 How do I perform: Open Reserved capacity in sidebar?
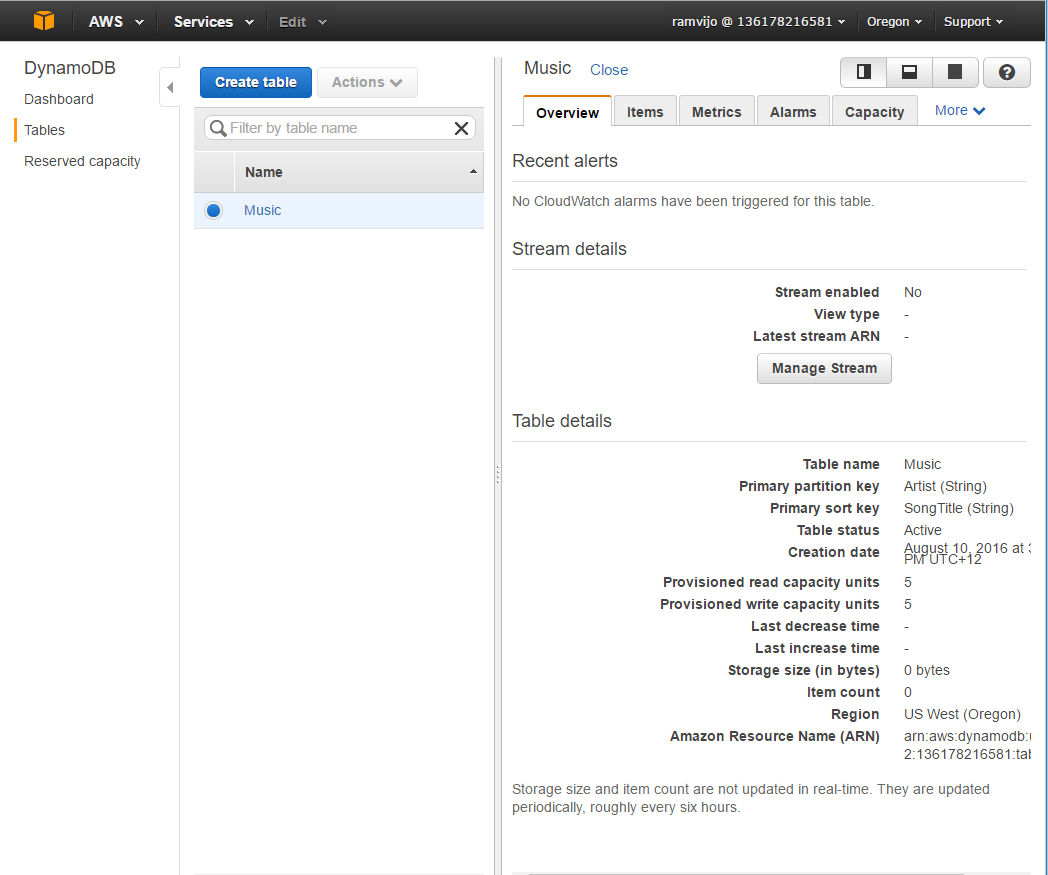[82, 161]
